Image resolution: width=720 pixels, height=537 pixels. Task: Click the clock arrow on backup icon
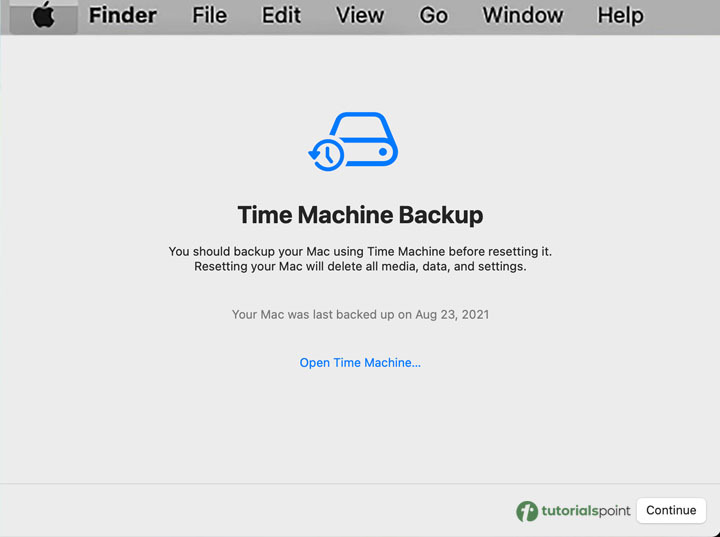tap(325, 155)
